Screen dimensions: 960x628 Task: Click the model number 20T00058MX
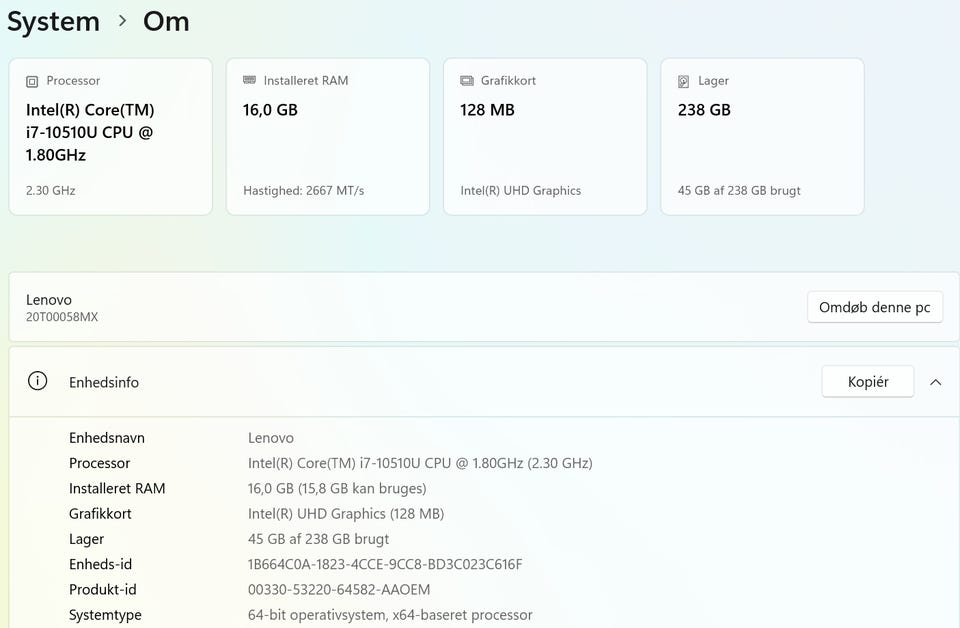62,317
